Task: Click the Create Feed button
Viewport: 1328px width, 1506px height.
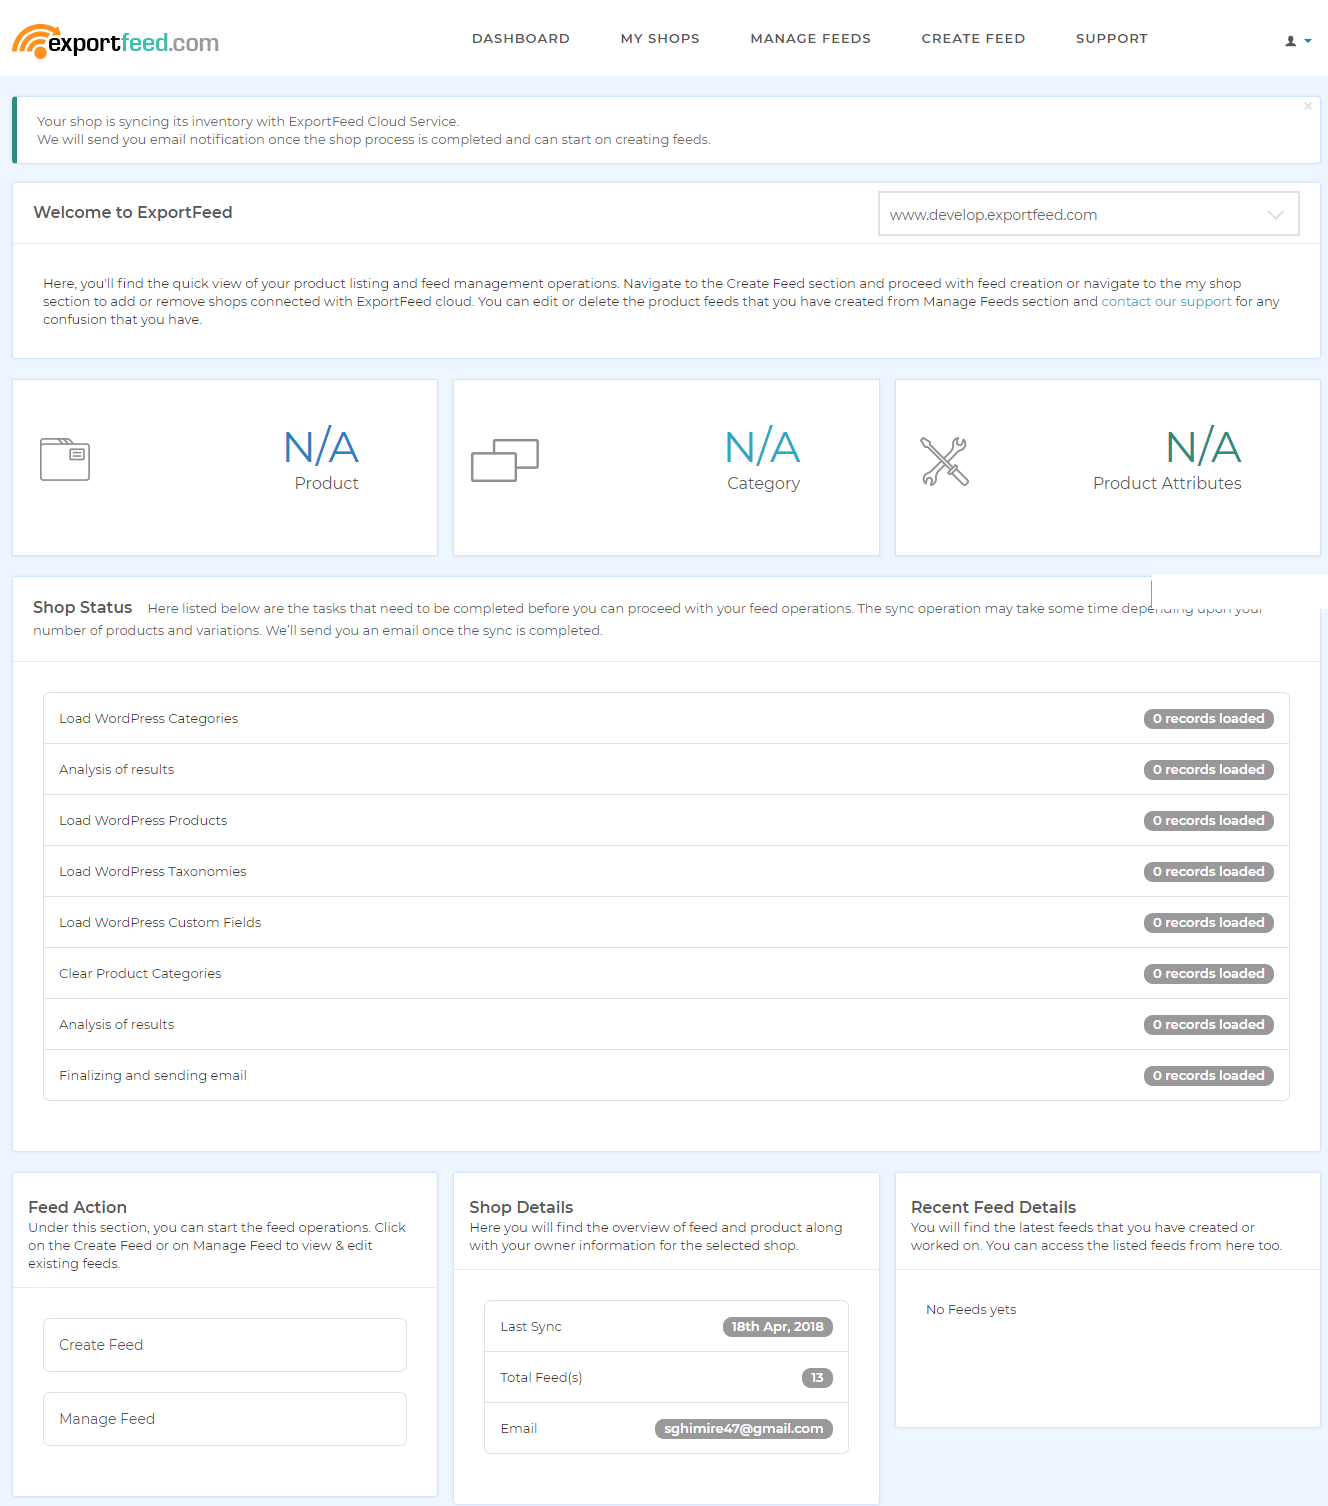Action: click(x=225, y=1345)
